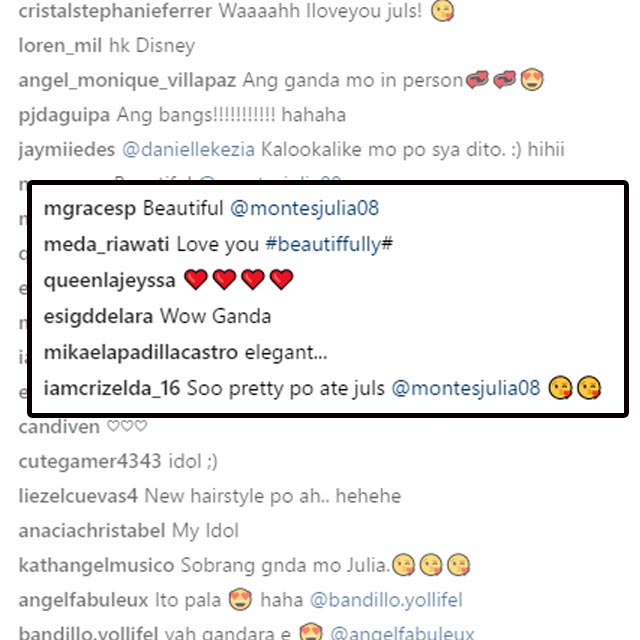Click the heart-eyes emoji in angelfabuleux's comment
This screenshot has width=640, height=640.
point(240,600)
